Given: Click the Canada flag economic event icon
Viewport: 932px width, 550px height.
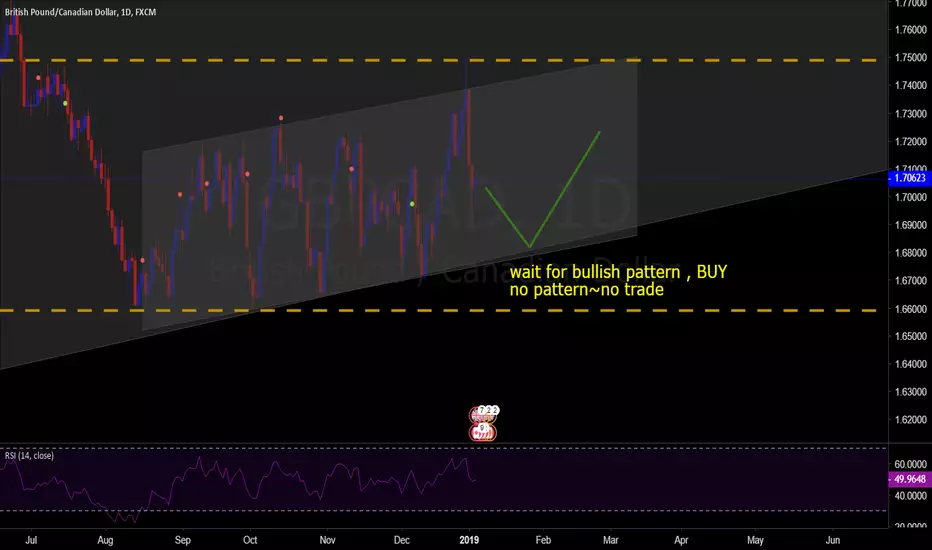Looking at the screenshot, I should pyautogui.click(x=482, y=432).
